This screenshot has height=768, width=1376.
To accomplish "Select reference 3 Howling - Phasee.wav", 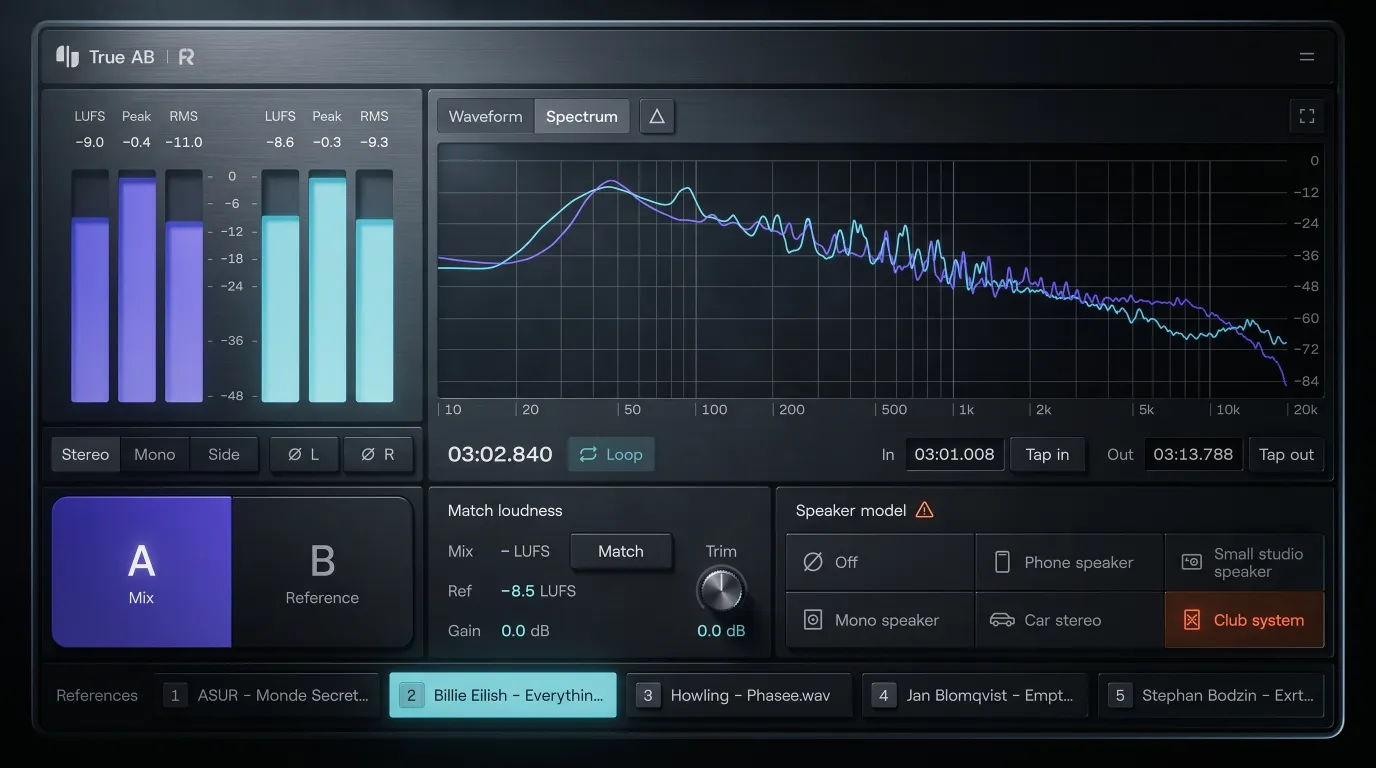I will pyautogui.click(x=739, y=695).
